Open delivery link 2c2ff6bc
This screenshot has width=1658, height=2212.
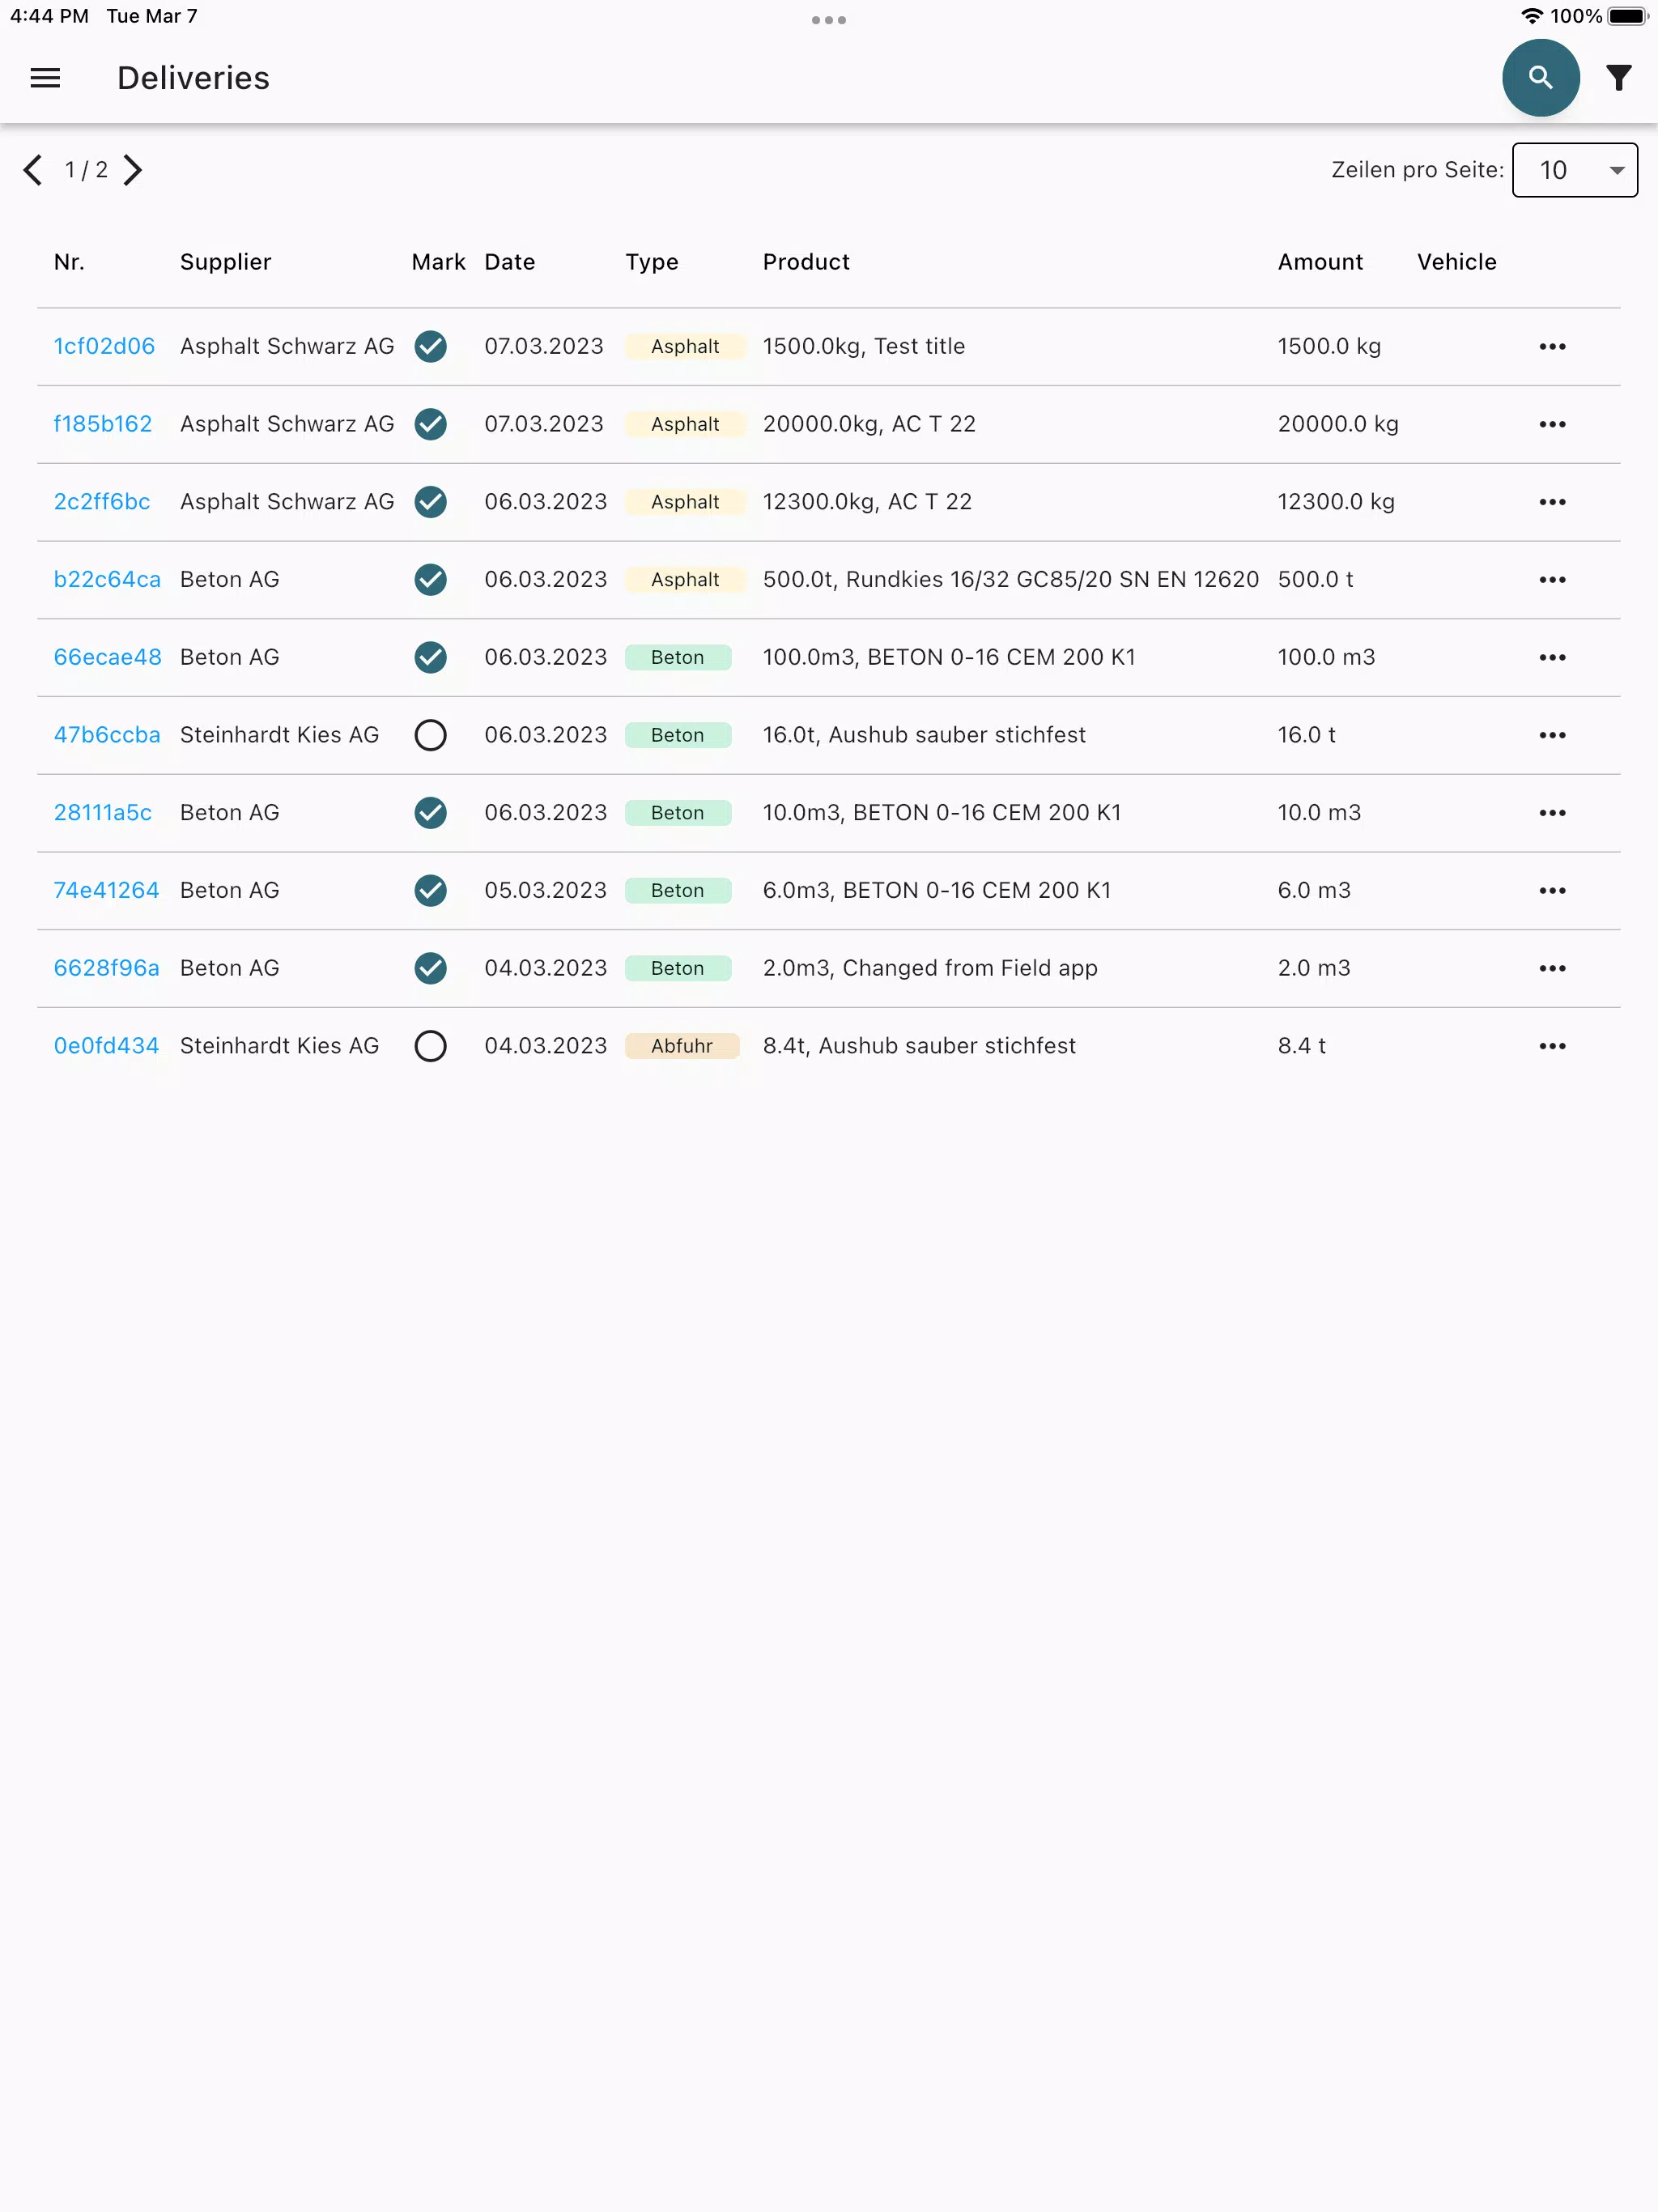101,502
